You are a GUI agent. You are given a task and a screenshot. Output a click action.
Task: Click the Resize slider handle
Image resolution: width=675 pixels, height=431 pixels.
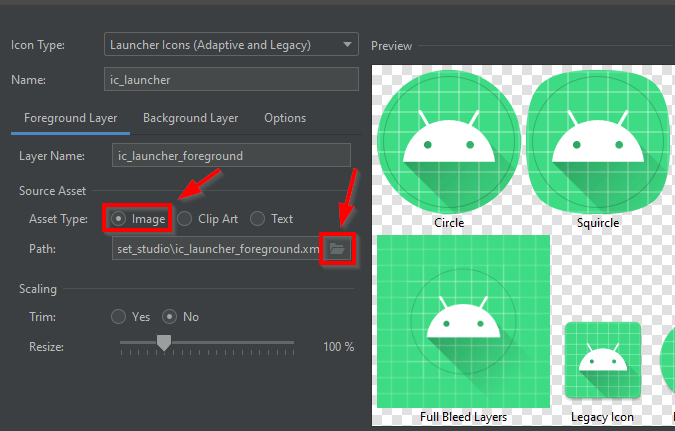164,343
